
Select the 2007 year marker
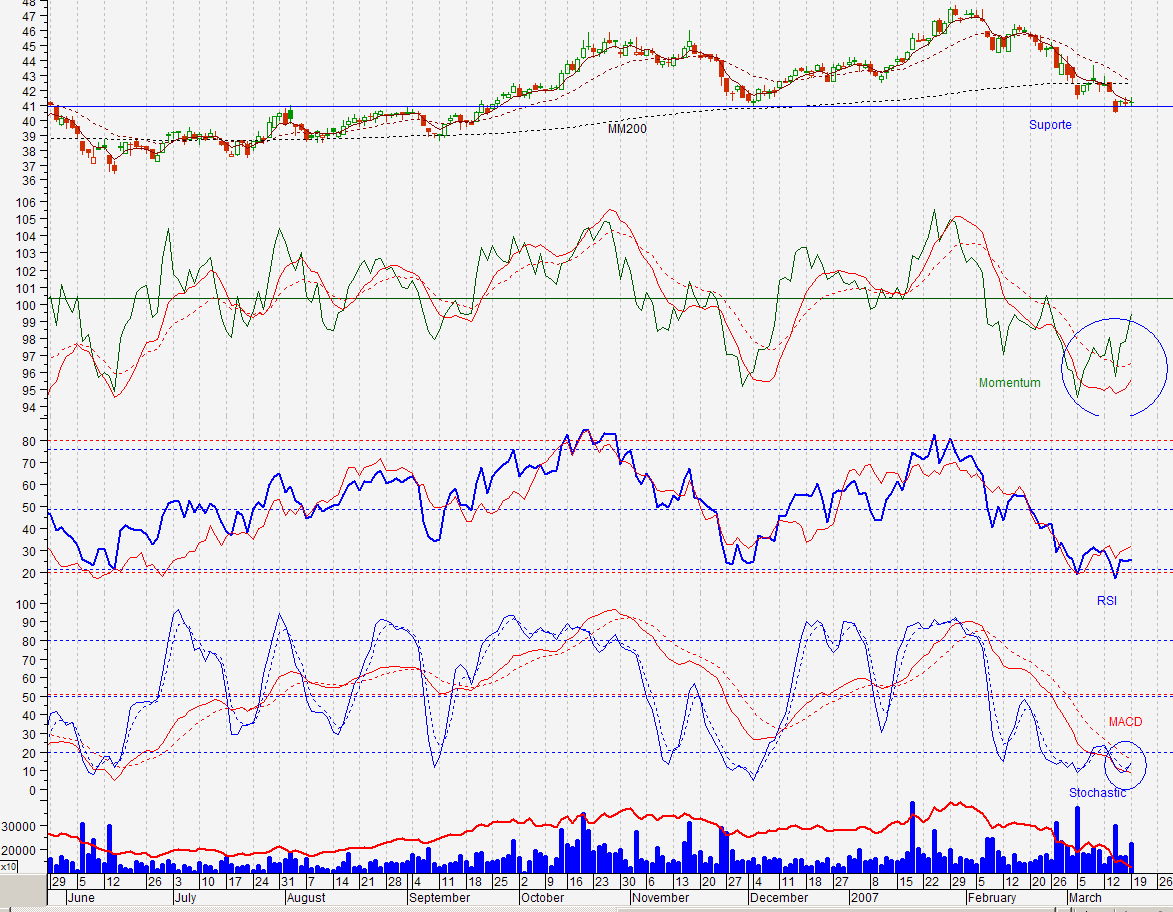point(865,897)
